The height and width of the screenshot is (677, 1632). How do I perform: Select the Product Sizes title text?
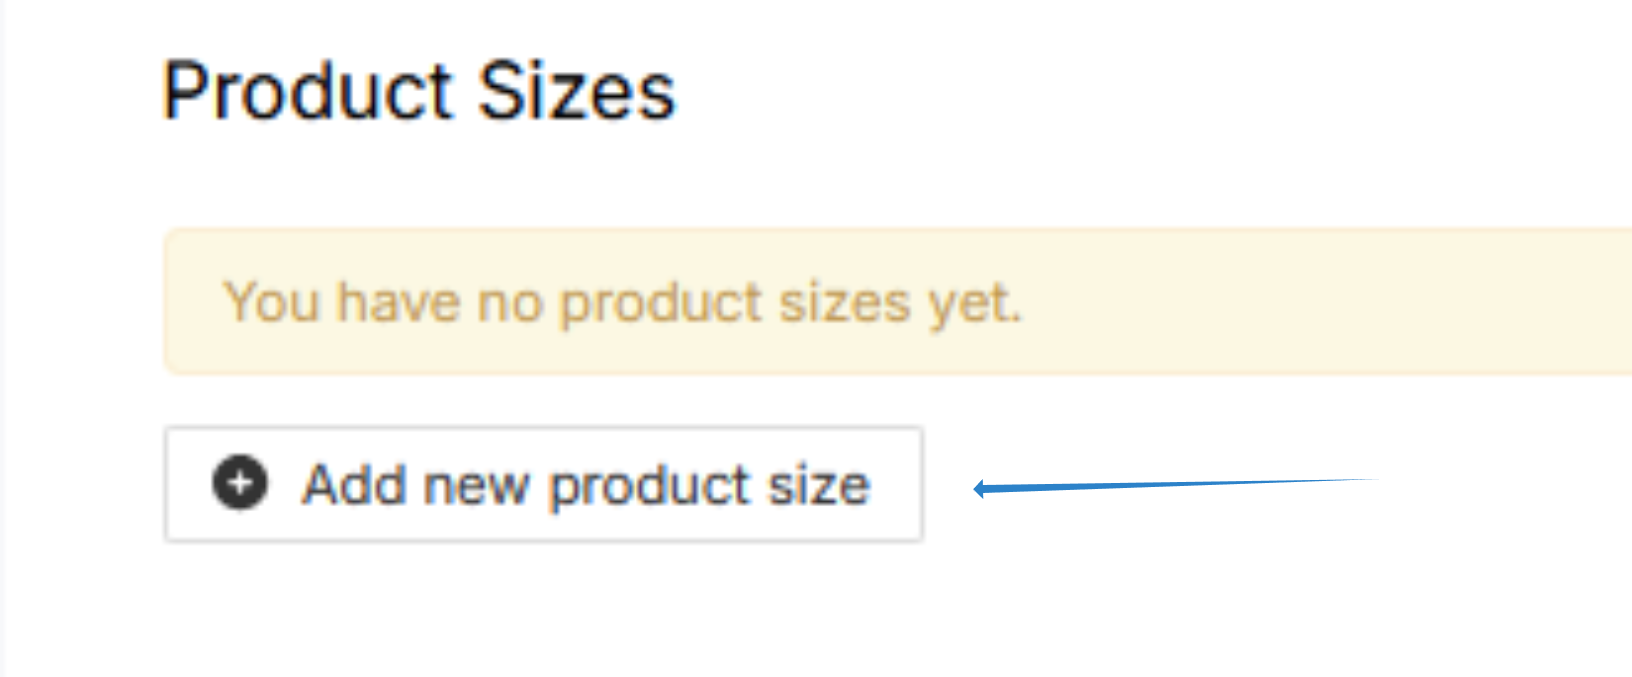pyautogui.click(x=420, y=92)
